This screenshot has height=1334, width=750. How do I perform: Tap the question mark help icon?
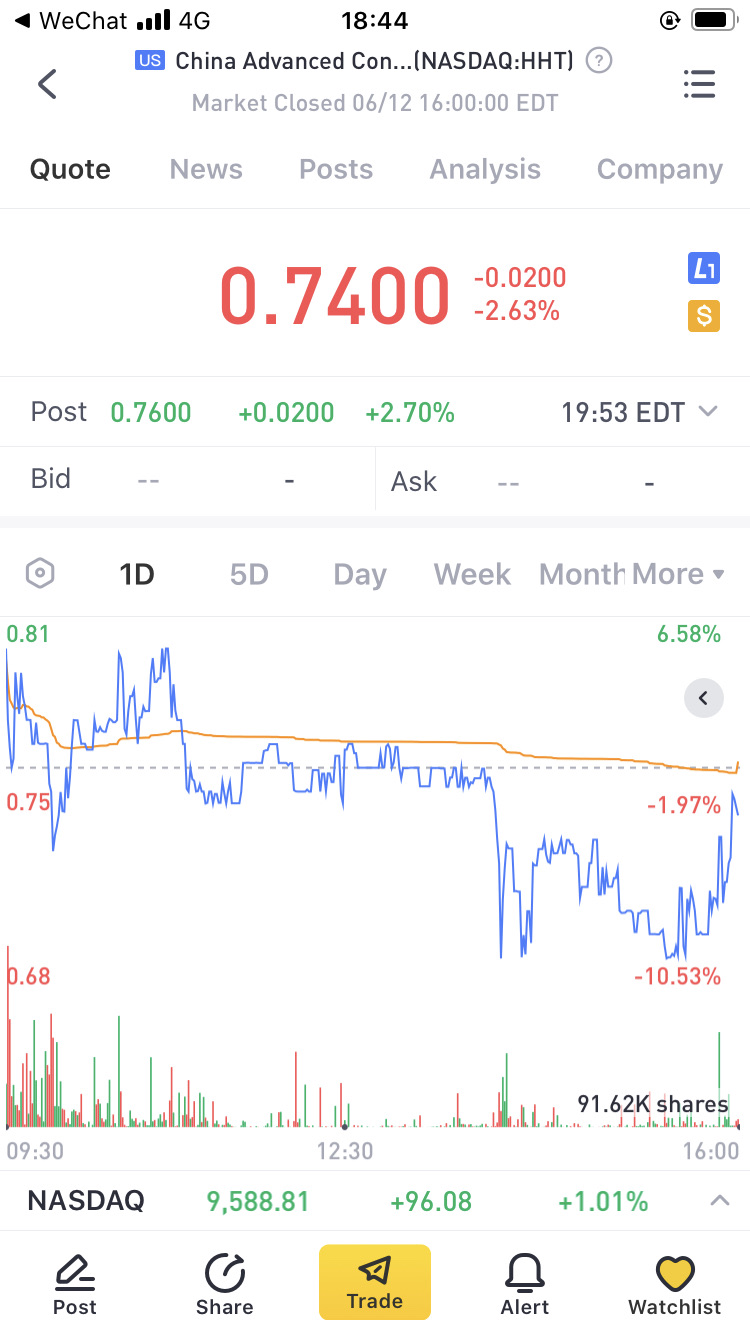pyautogui.click(x=598, y=61)
